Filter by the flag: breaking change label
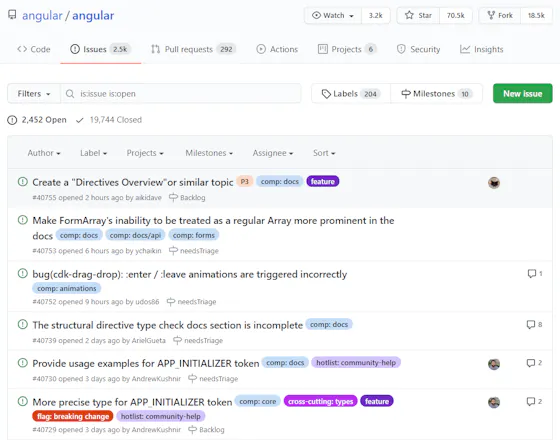Image resolution: width=560 pixels, height=440 pixels. pyautogui.click(x=73, y=416)
